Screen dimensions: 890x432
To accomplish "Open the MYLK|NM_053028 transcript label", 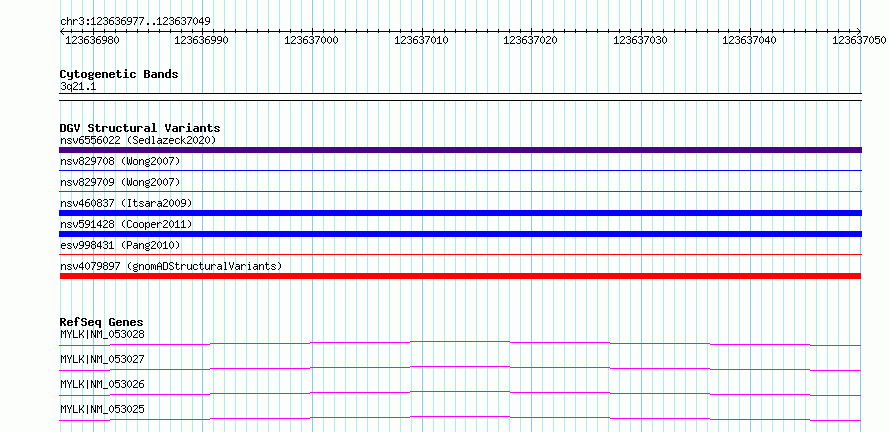I will (102, 334).
